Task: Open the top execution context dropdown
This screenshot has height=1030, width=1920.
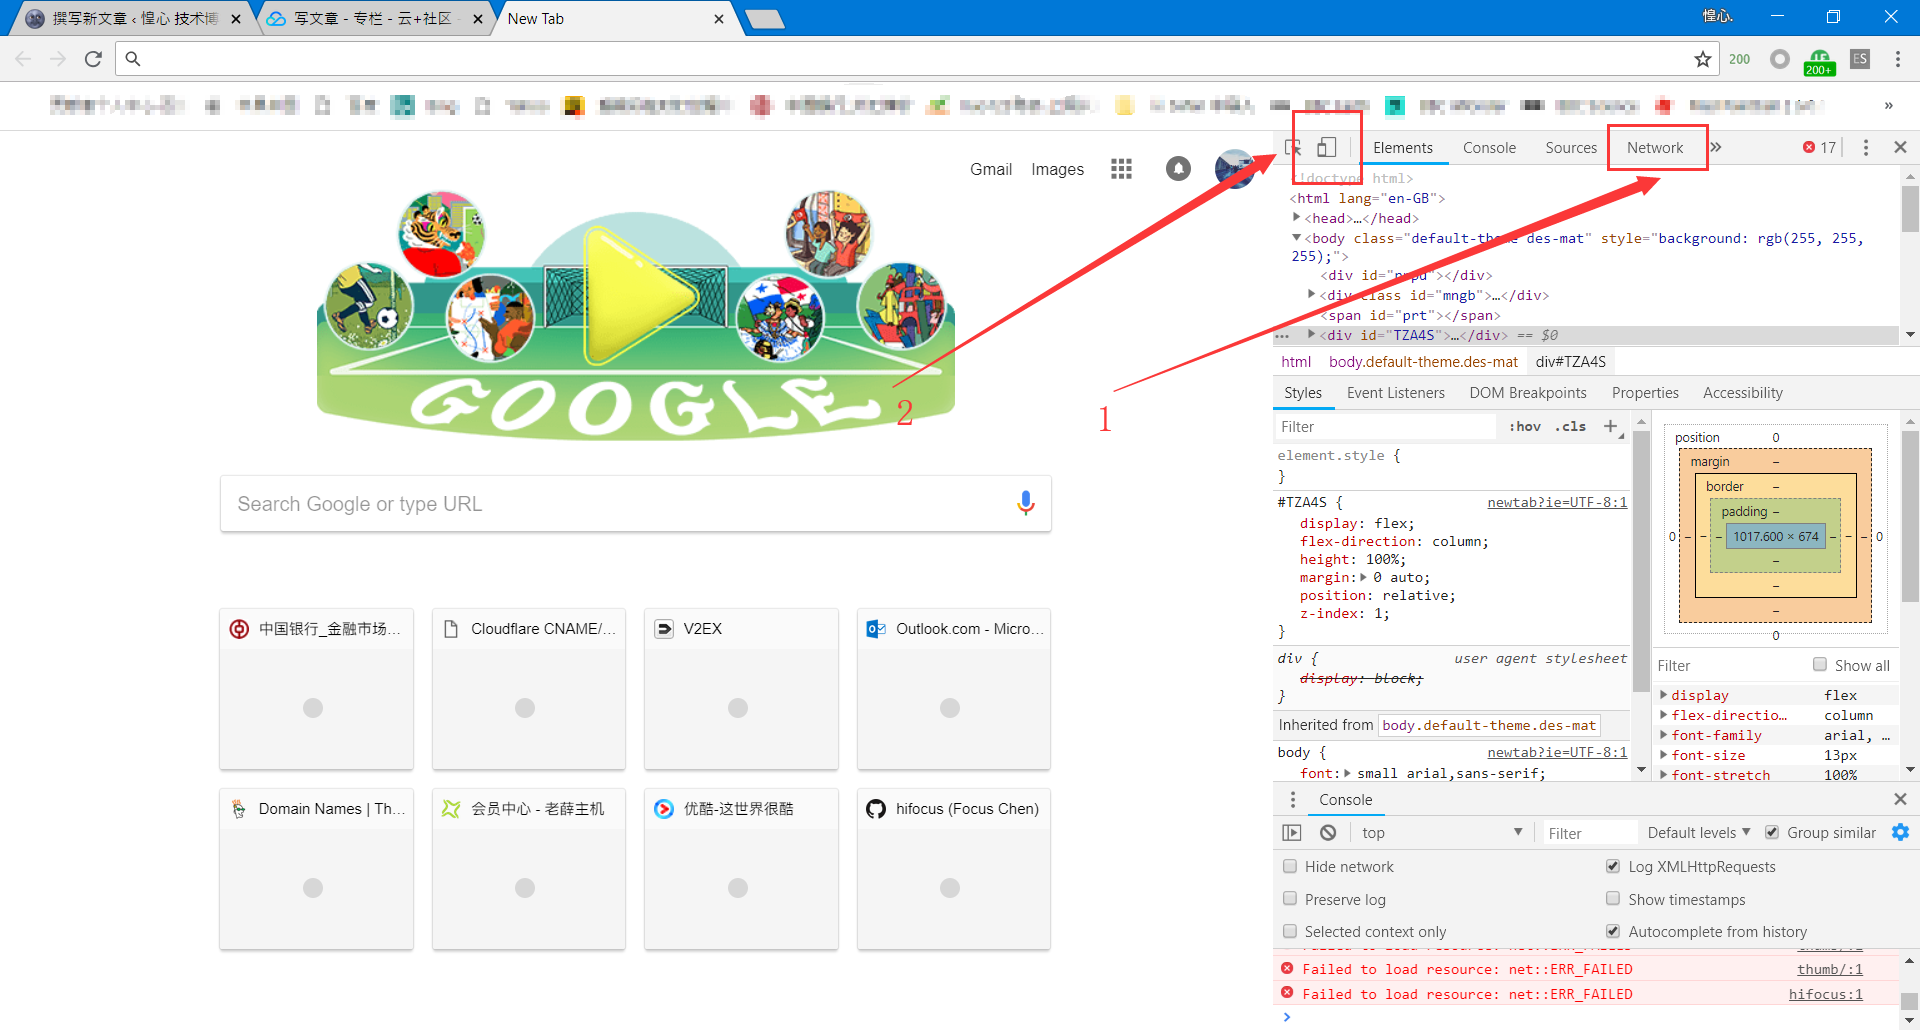Action: pyautogui.click(x=1442, y=832)
